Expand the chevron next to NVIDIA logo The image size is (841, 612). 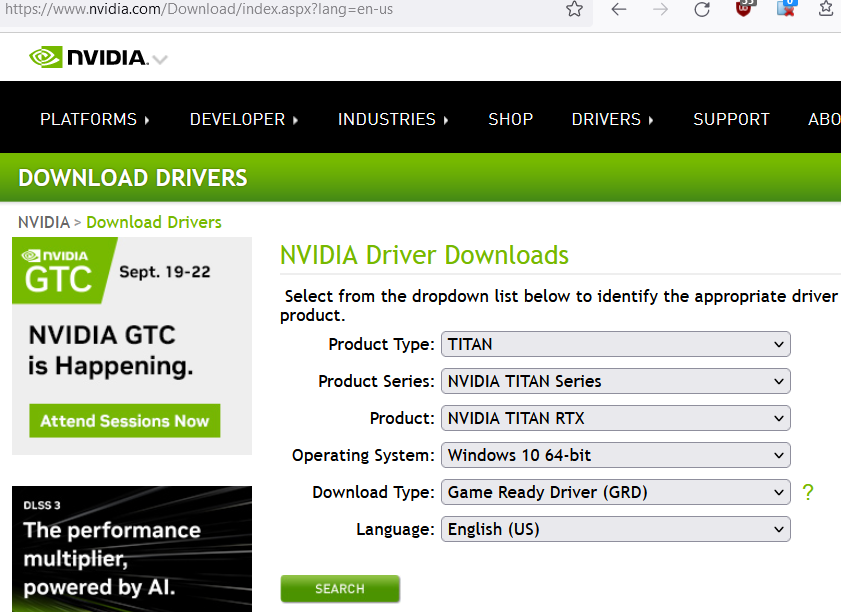160,59
